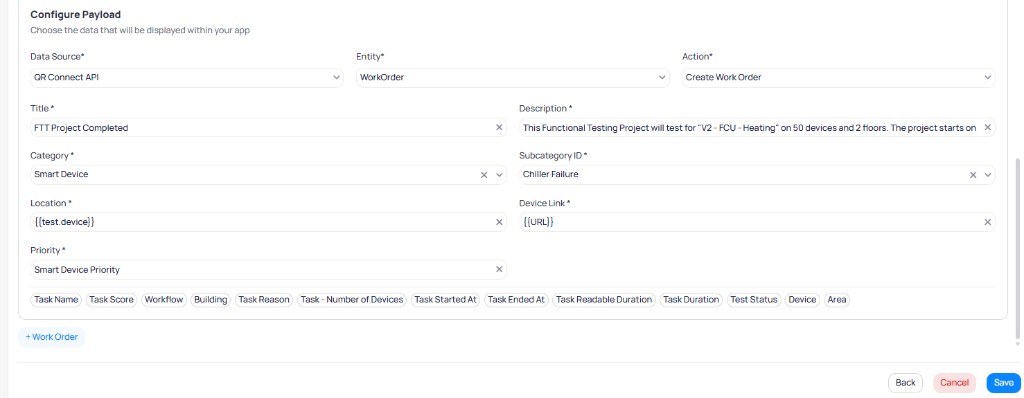The image size is (1024, 398).
Task: Insert the Building tag
Action: coord(211,299)
